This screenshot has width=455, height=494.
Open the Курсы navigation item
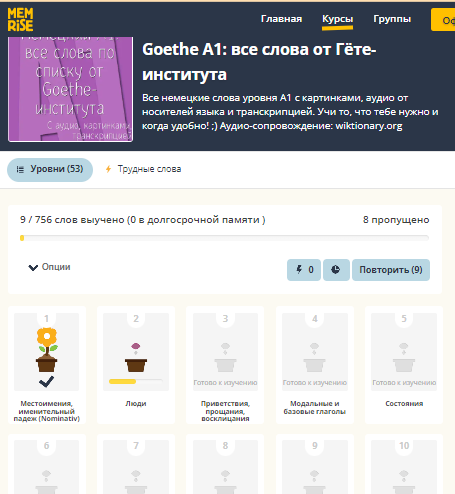pyautogui.click(x=337, y=19)
